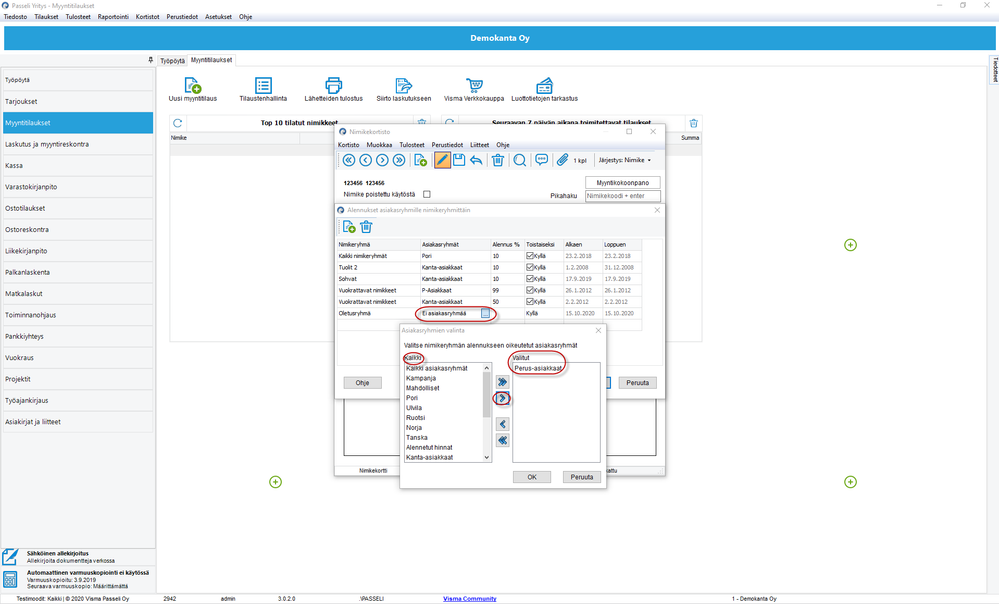This screenshot has width=999, height=604.
Task: Move all customer groups to Valitut
Action: click(x=502, y=382)
